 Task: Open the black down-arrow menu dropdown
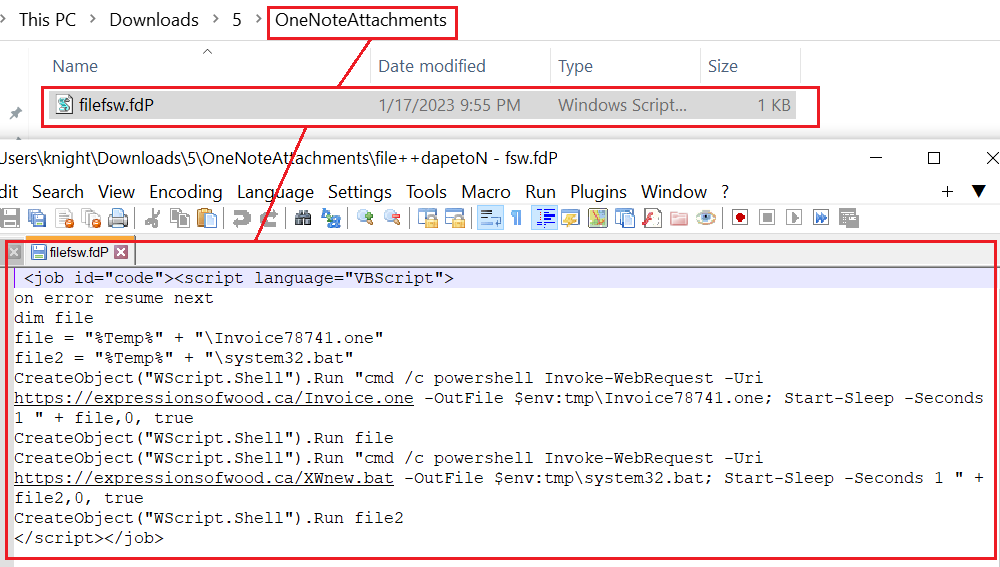(x=979, y=191)
